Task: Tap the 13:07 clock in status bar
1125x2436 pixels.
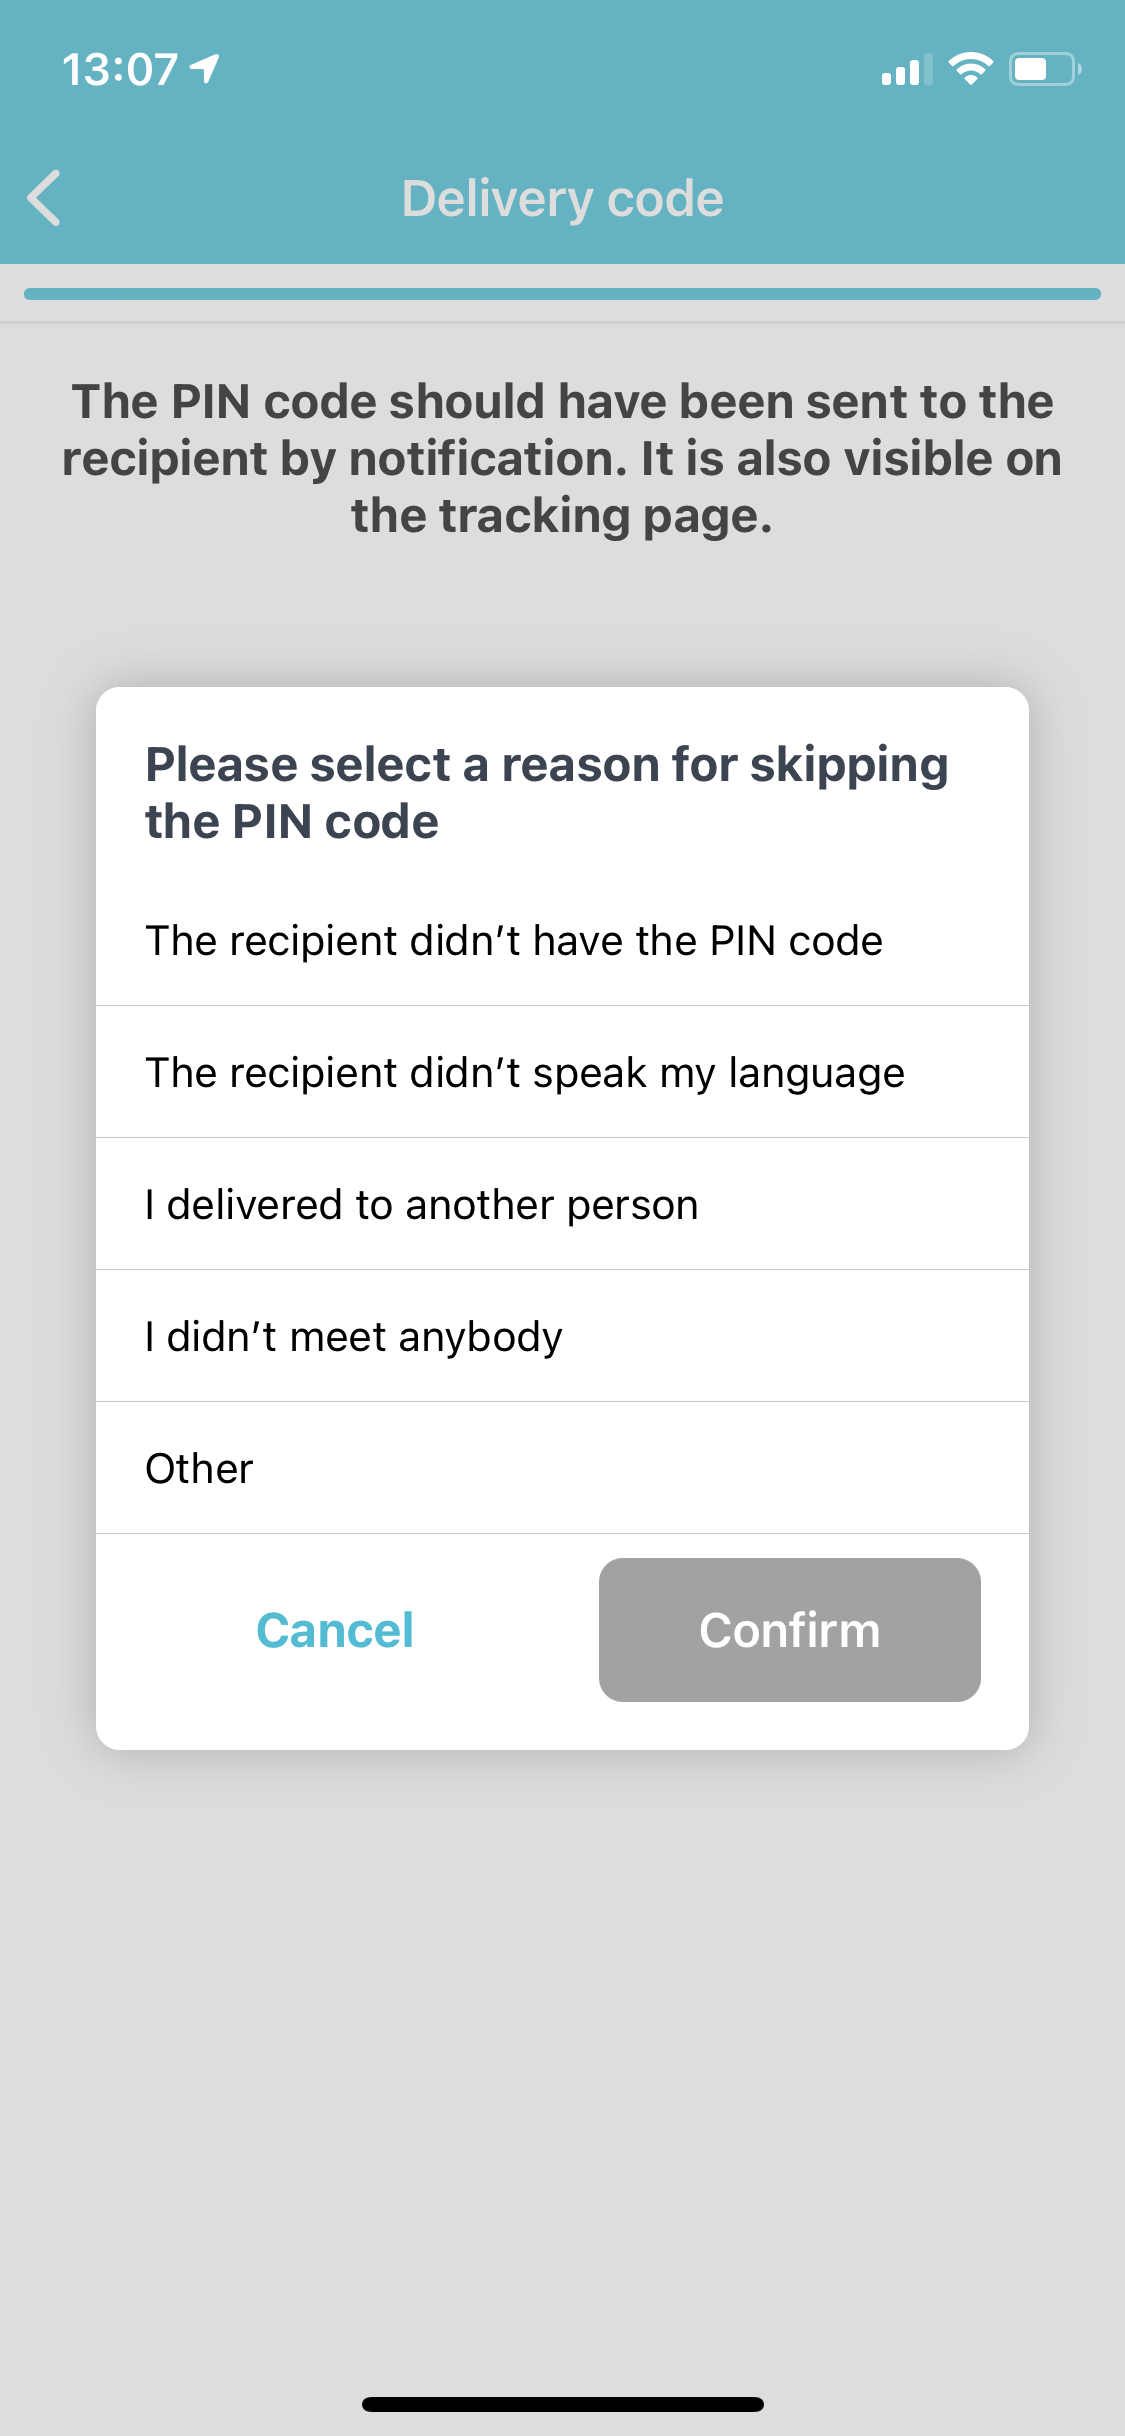Action: (x=120, y=70)
